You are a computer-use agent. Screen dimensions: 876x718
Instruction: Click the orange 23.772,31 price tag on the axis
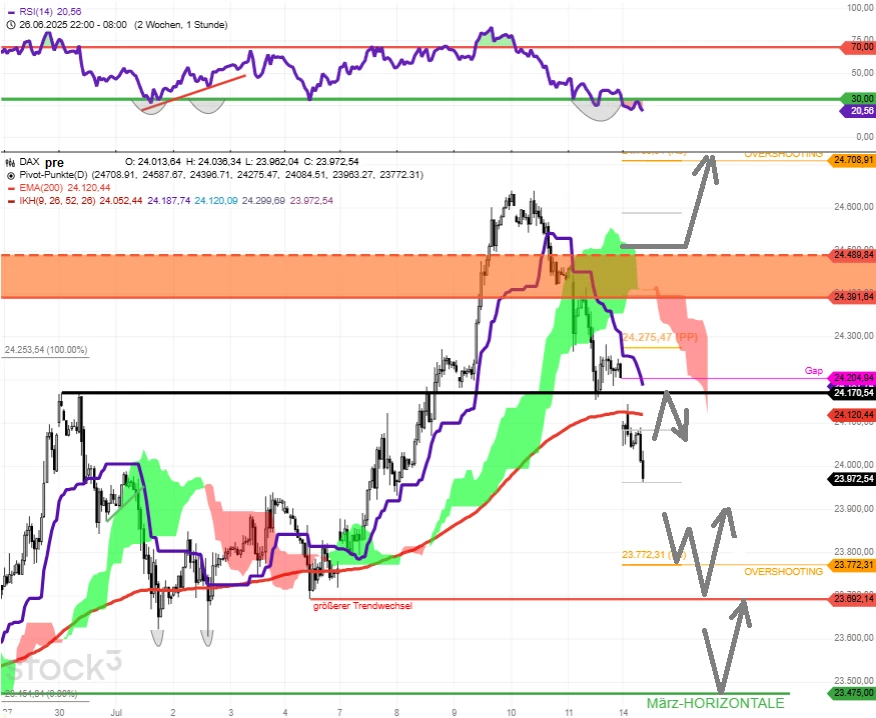(853, 565)
